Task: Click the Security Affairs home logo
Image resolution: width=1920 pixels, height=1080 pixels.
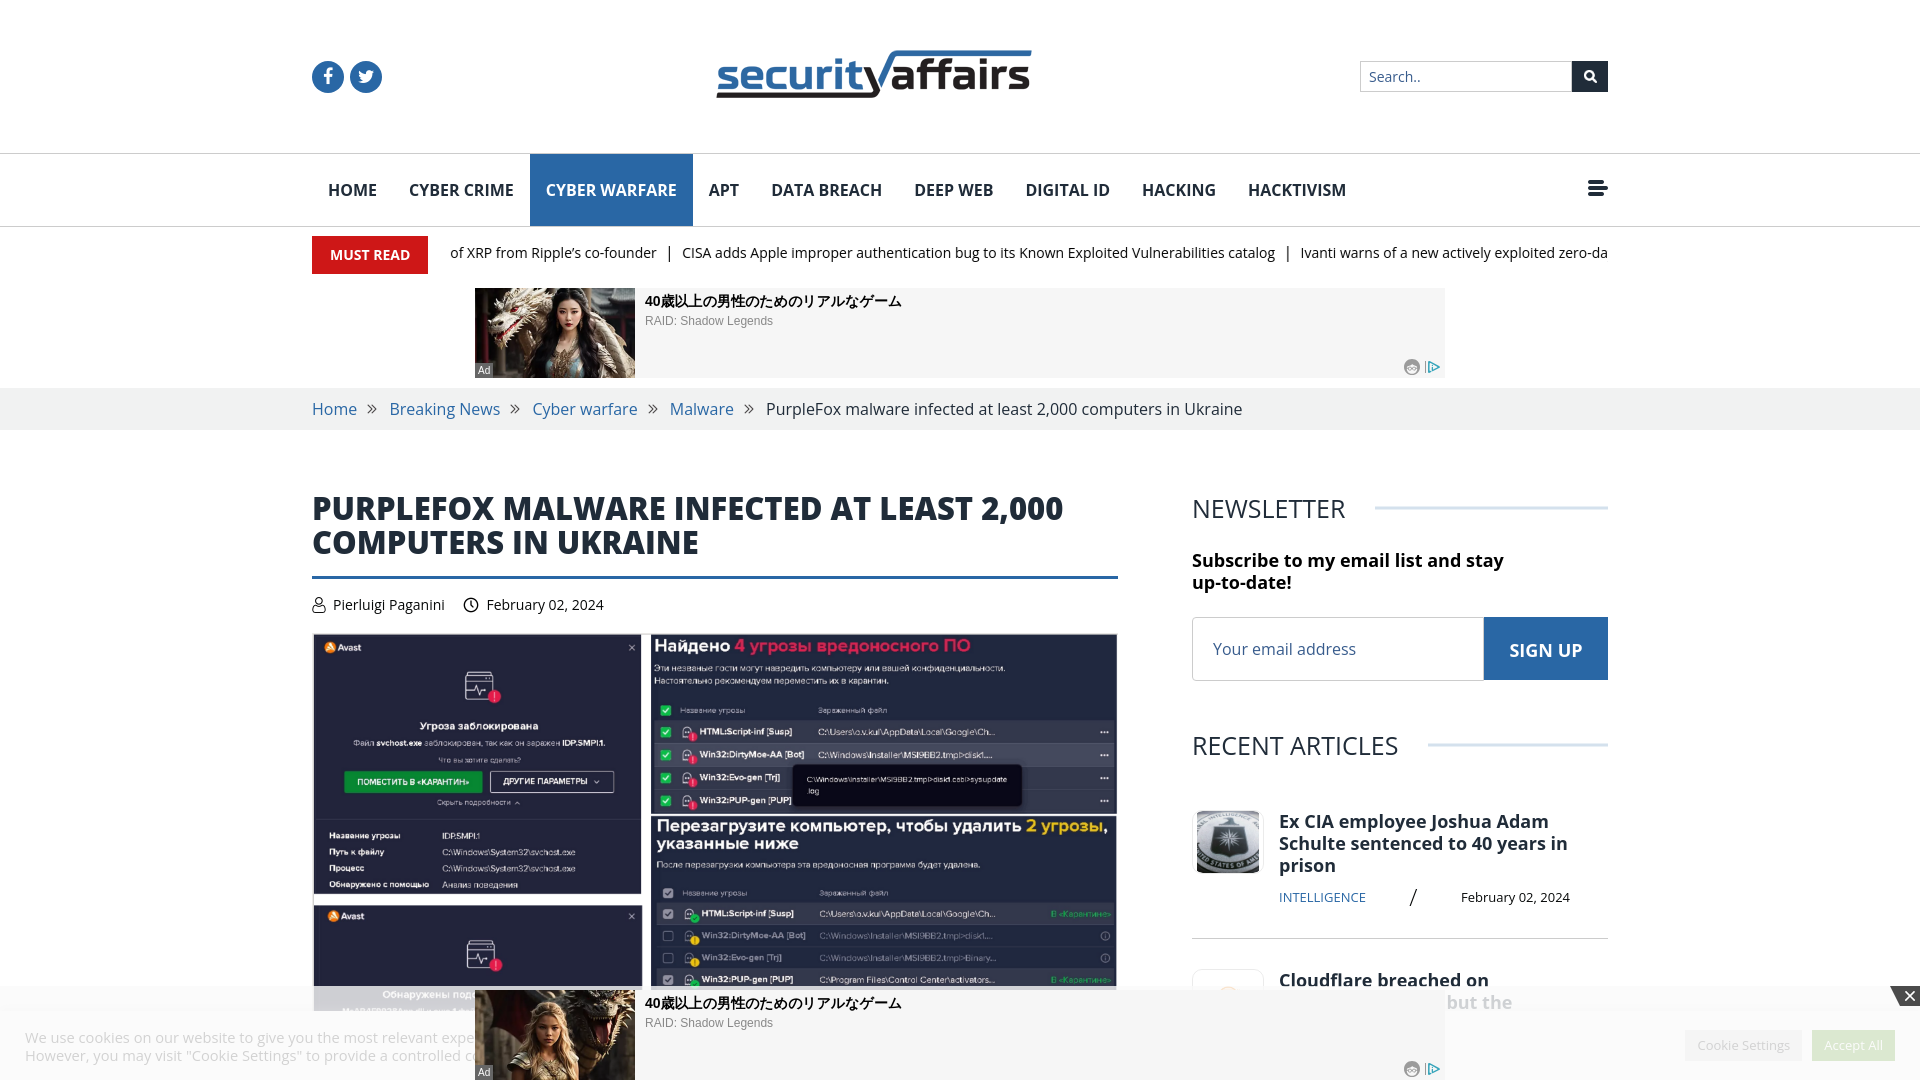Action: click(x=873, y=74)
